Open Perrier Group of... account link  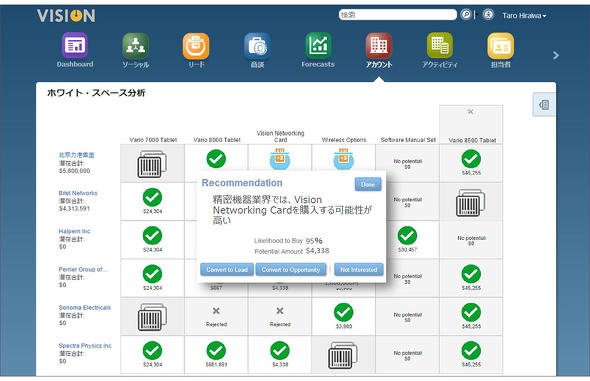click(83, 269)
